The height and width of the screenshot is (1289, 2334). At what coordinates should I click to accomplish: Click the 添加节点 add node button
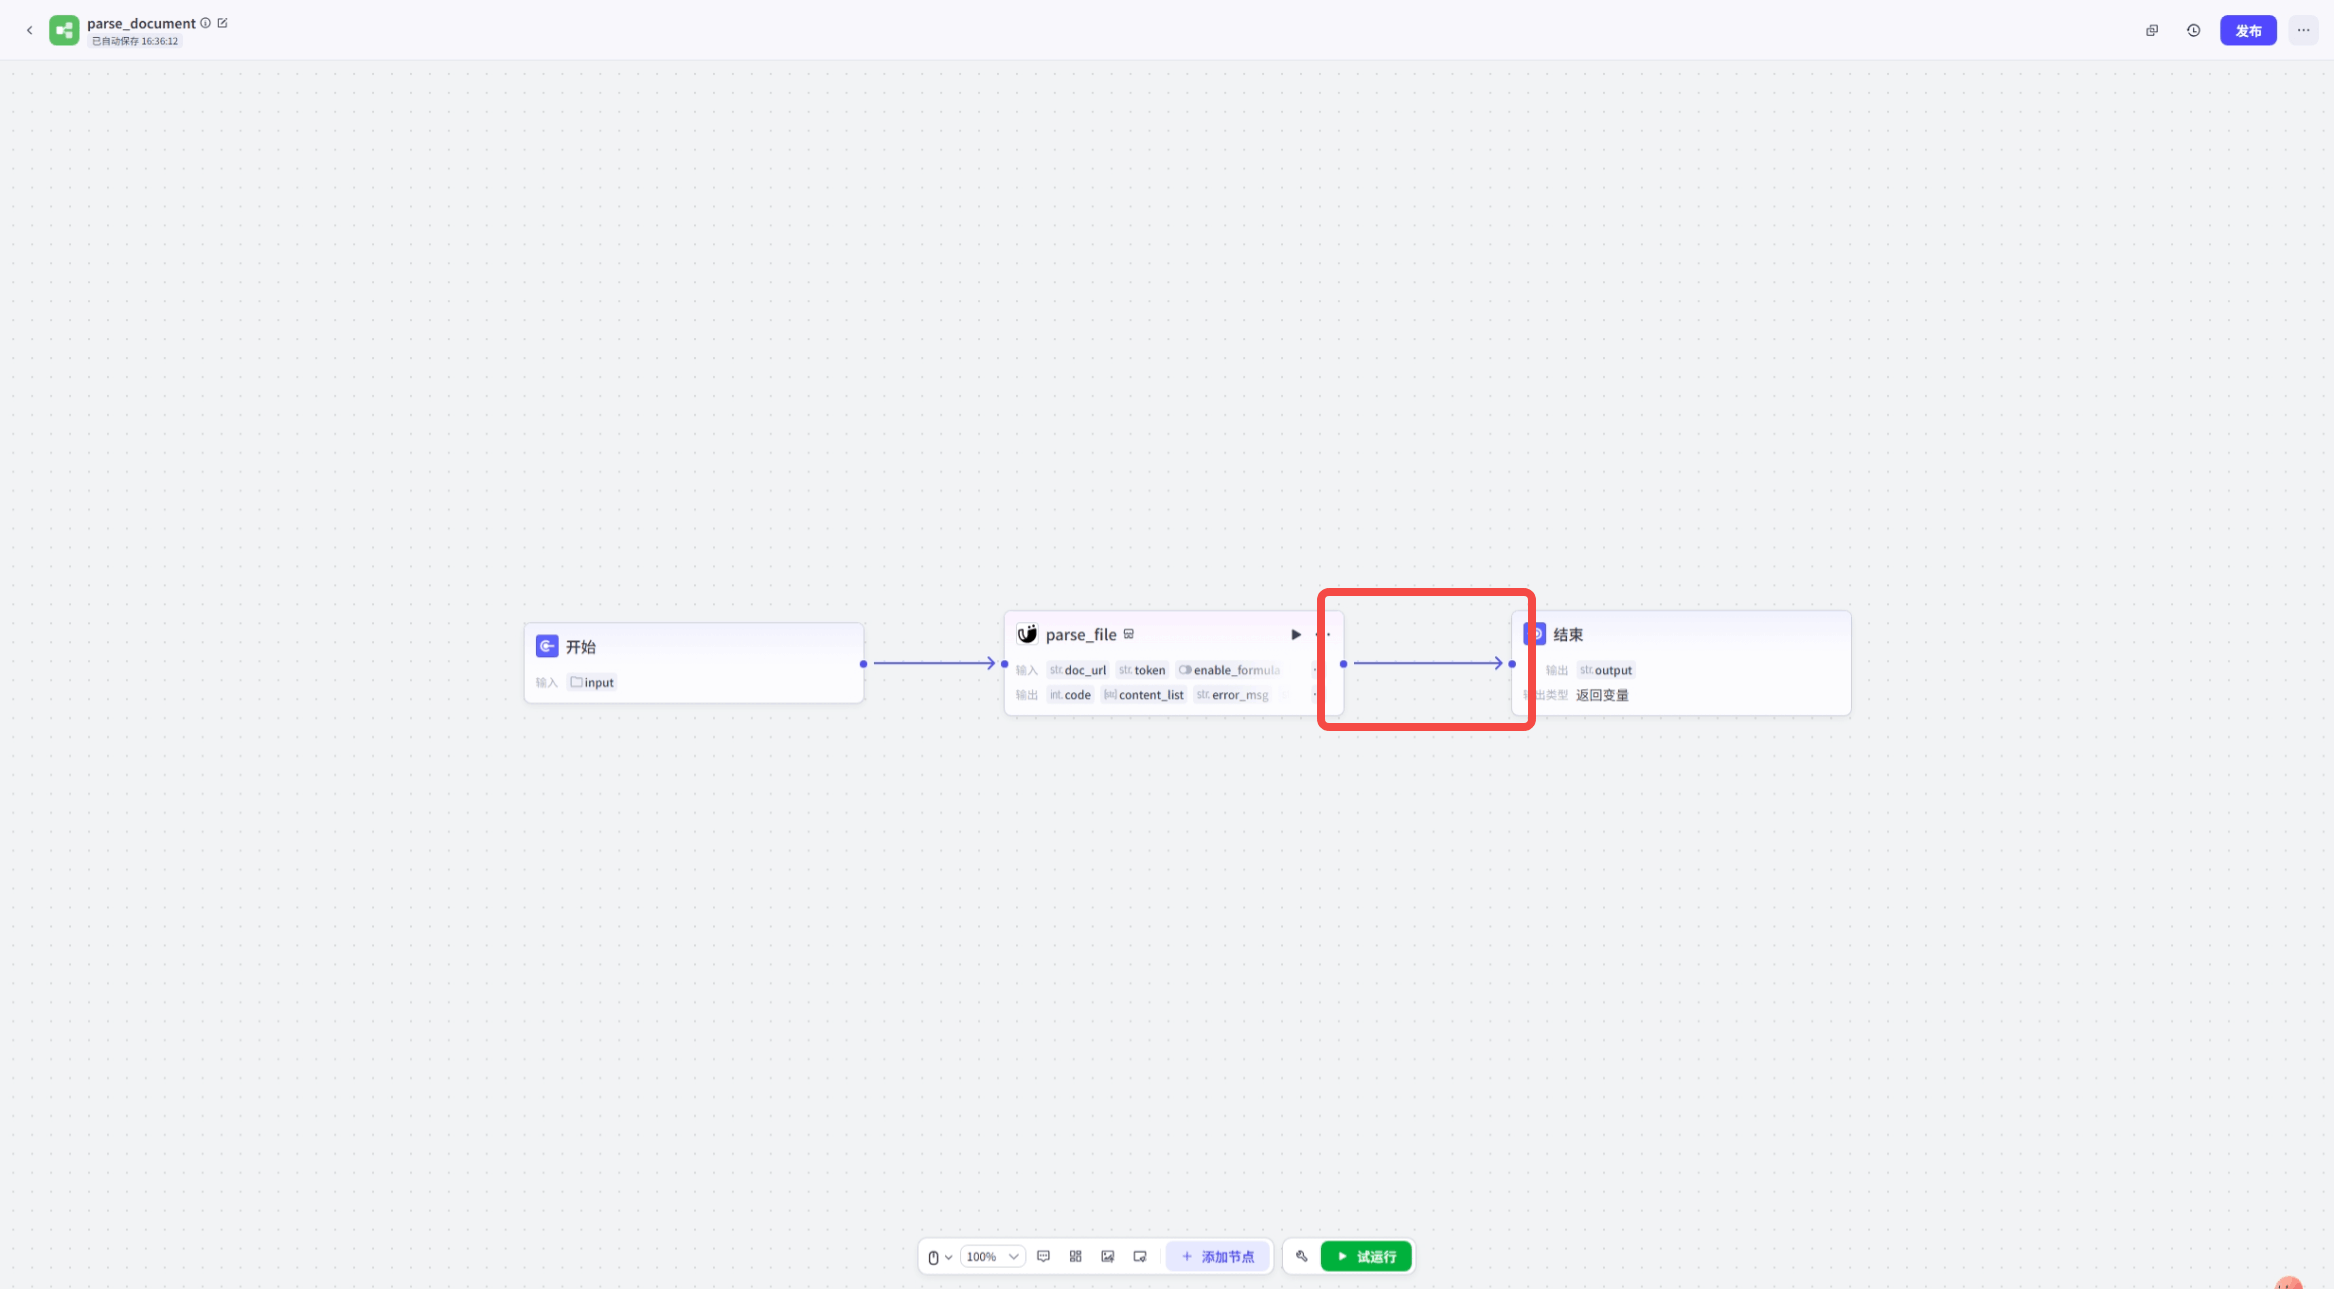[1217, 1256]
